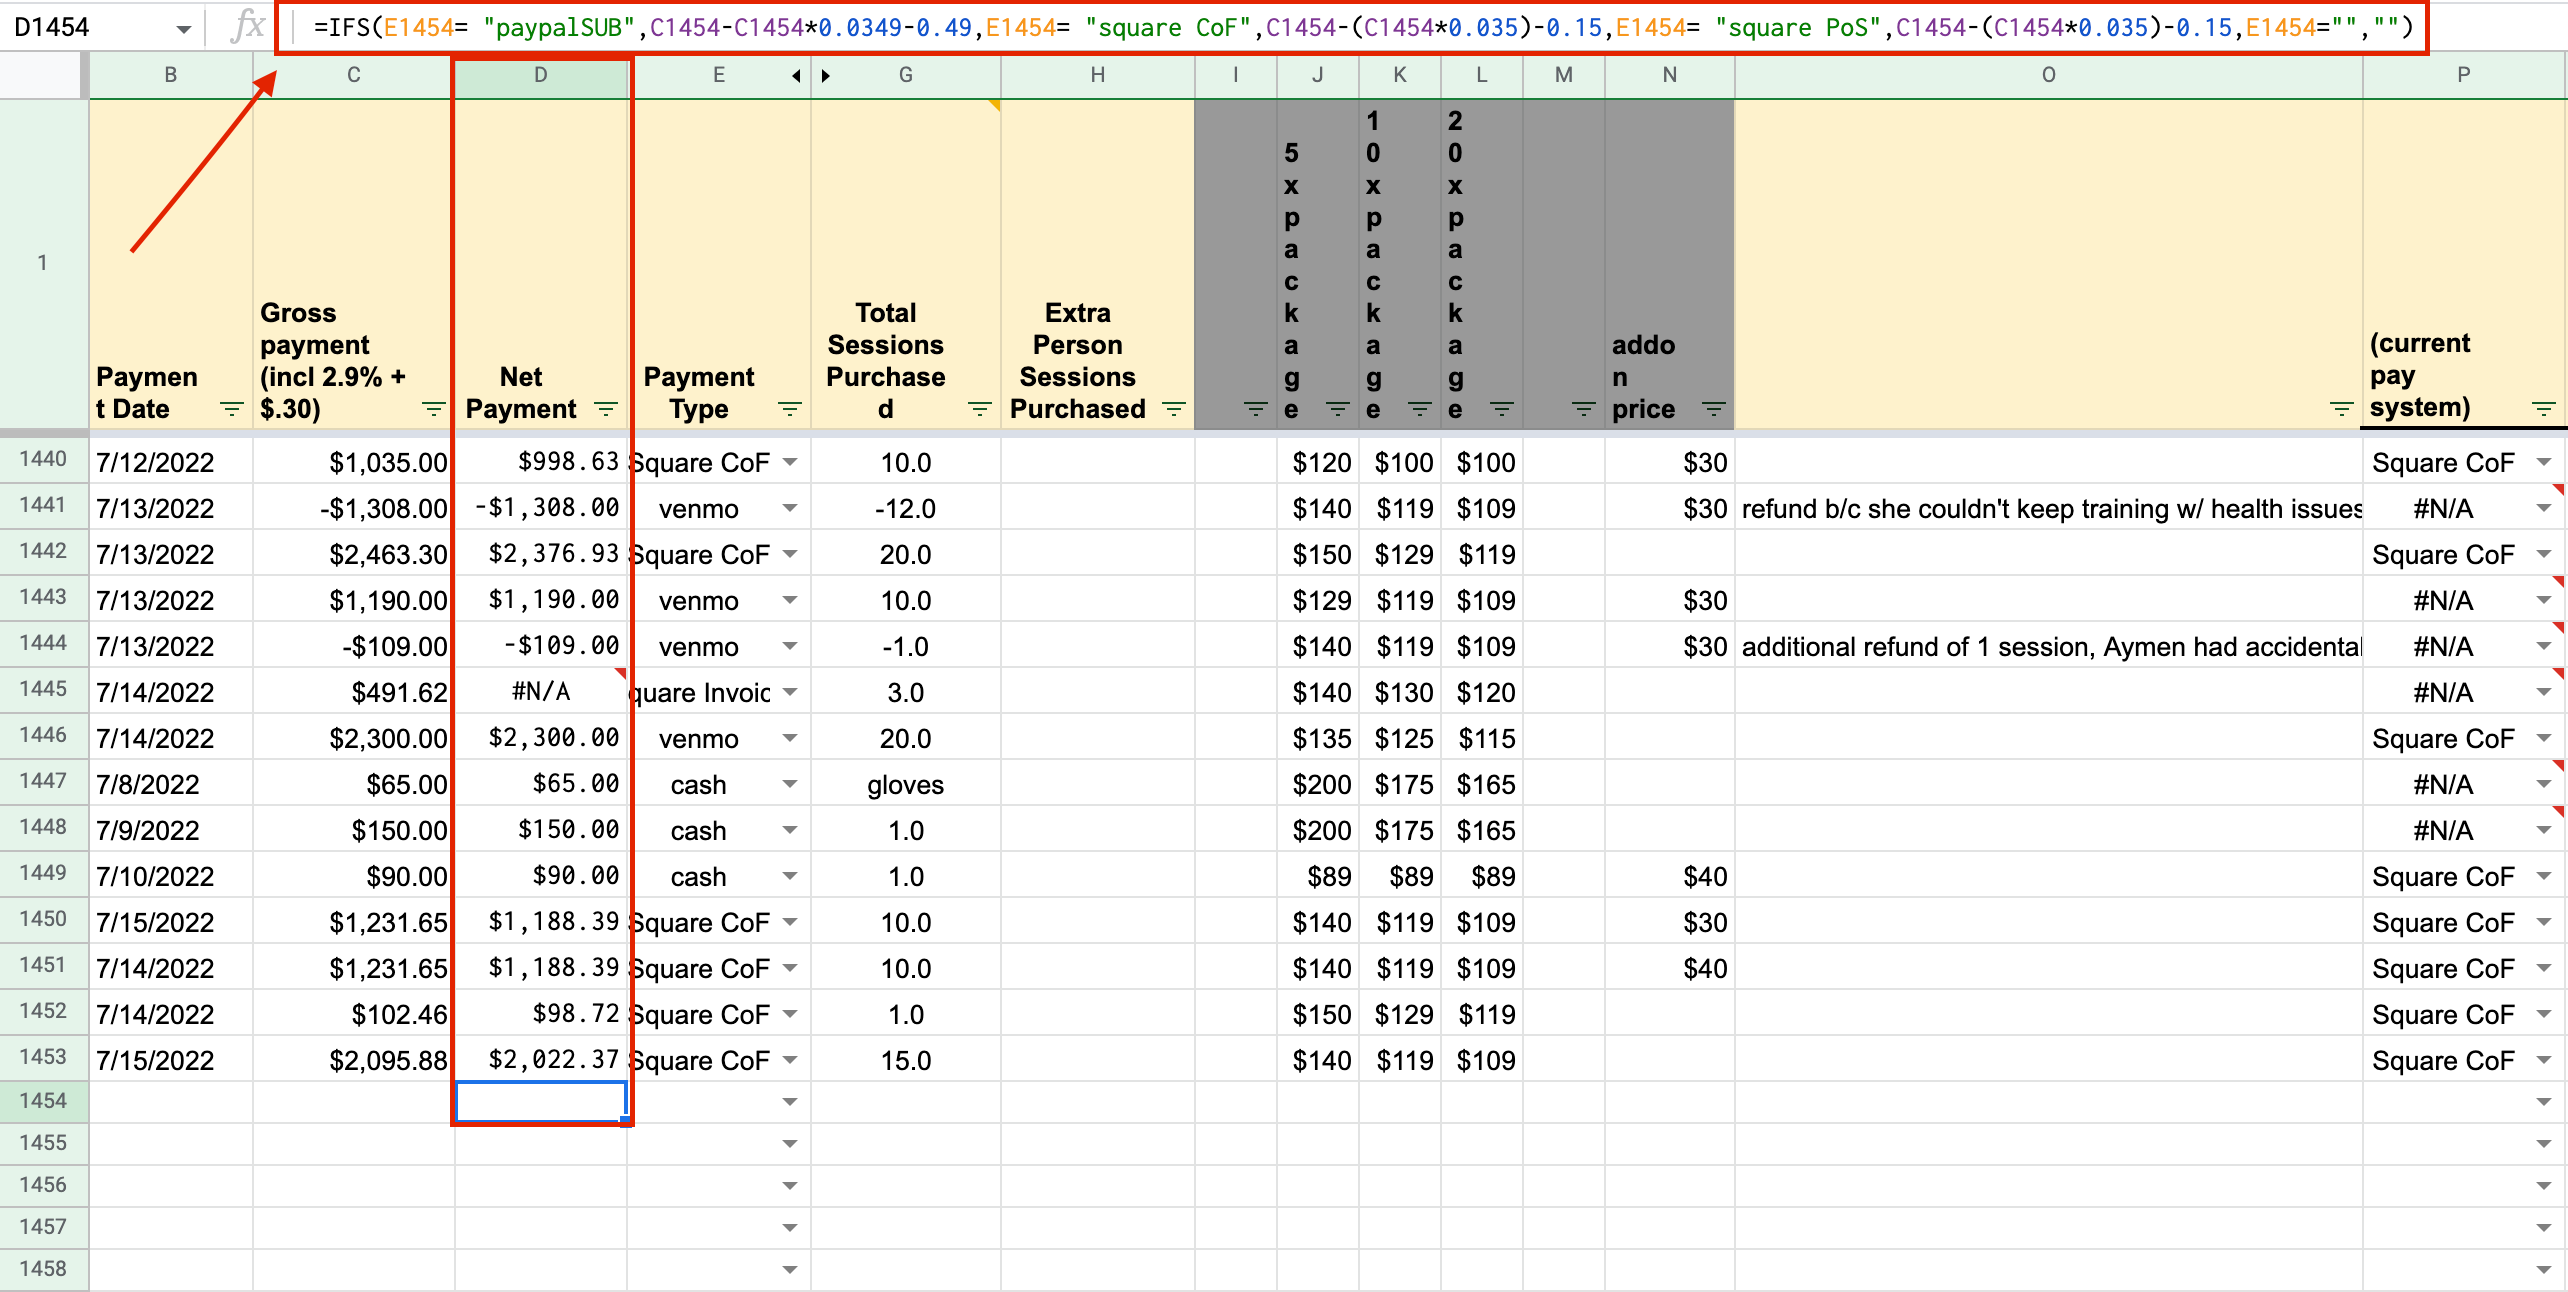Open the filter for Payment Date column

point(232,409)
